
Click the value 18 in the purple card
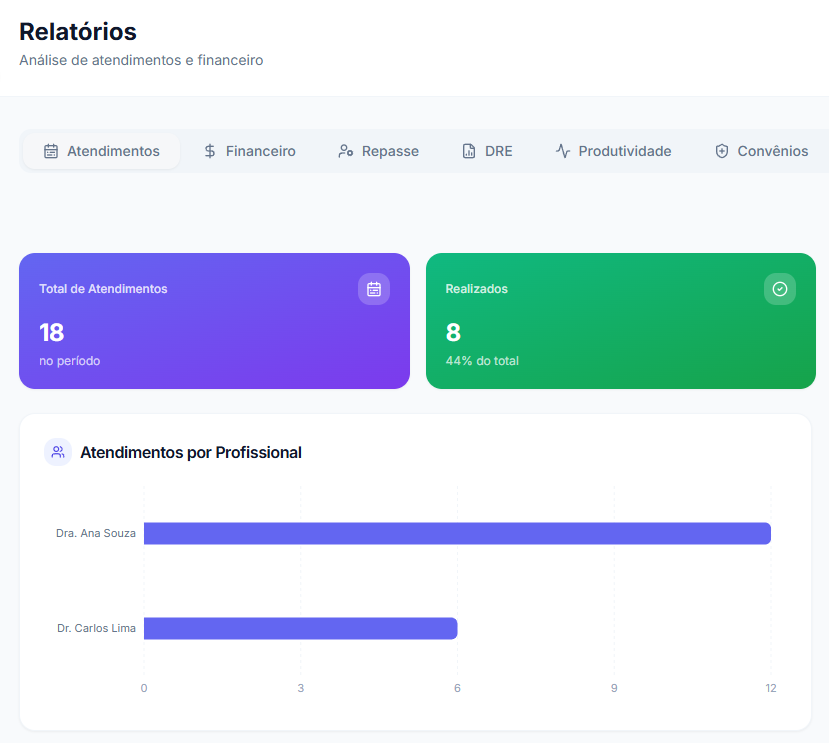click(x=52, y=333)
